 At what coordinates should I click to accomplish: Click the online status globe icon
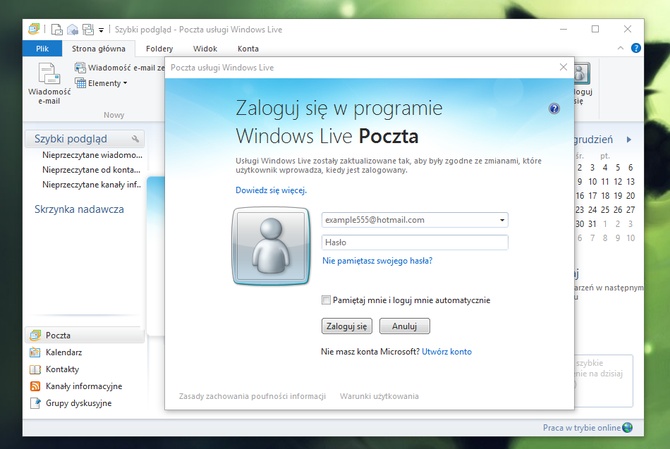pos(627,427)
